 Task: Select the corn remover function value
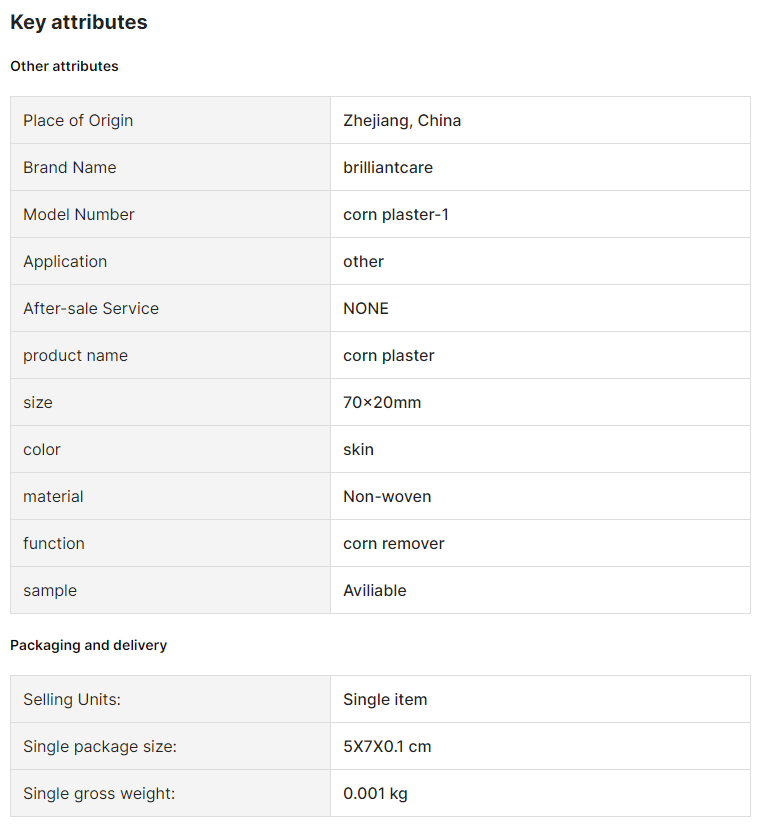pyautogui.click(x=394, y=544)
